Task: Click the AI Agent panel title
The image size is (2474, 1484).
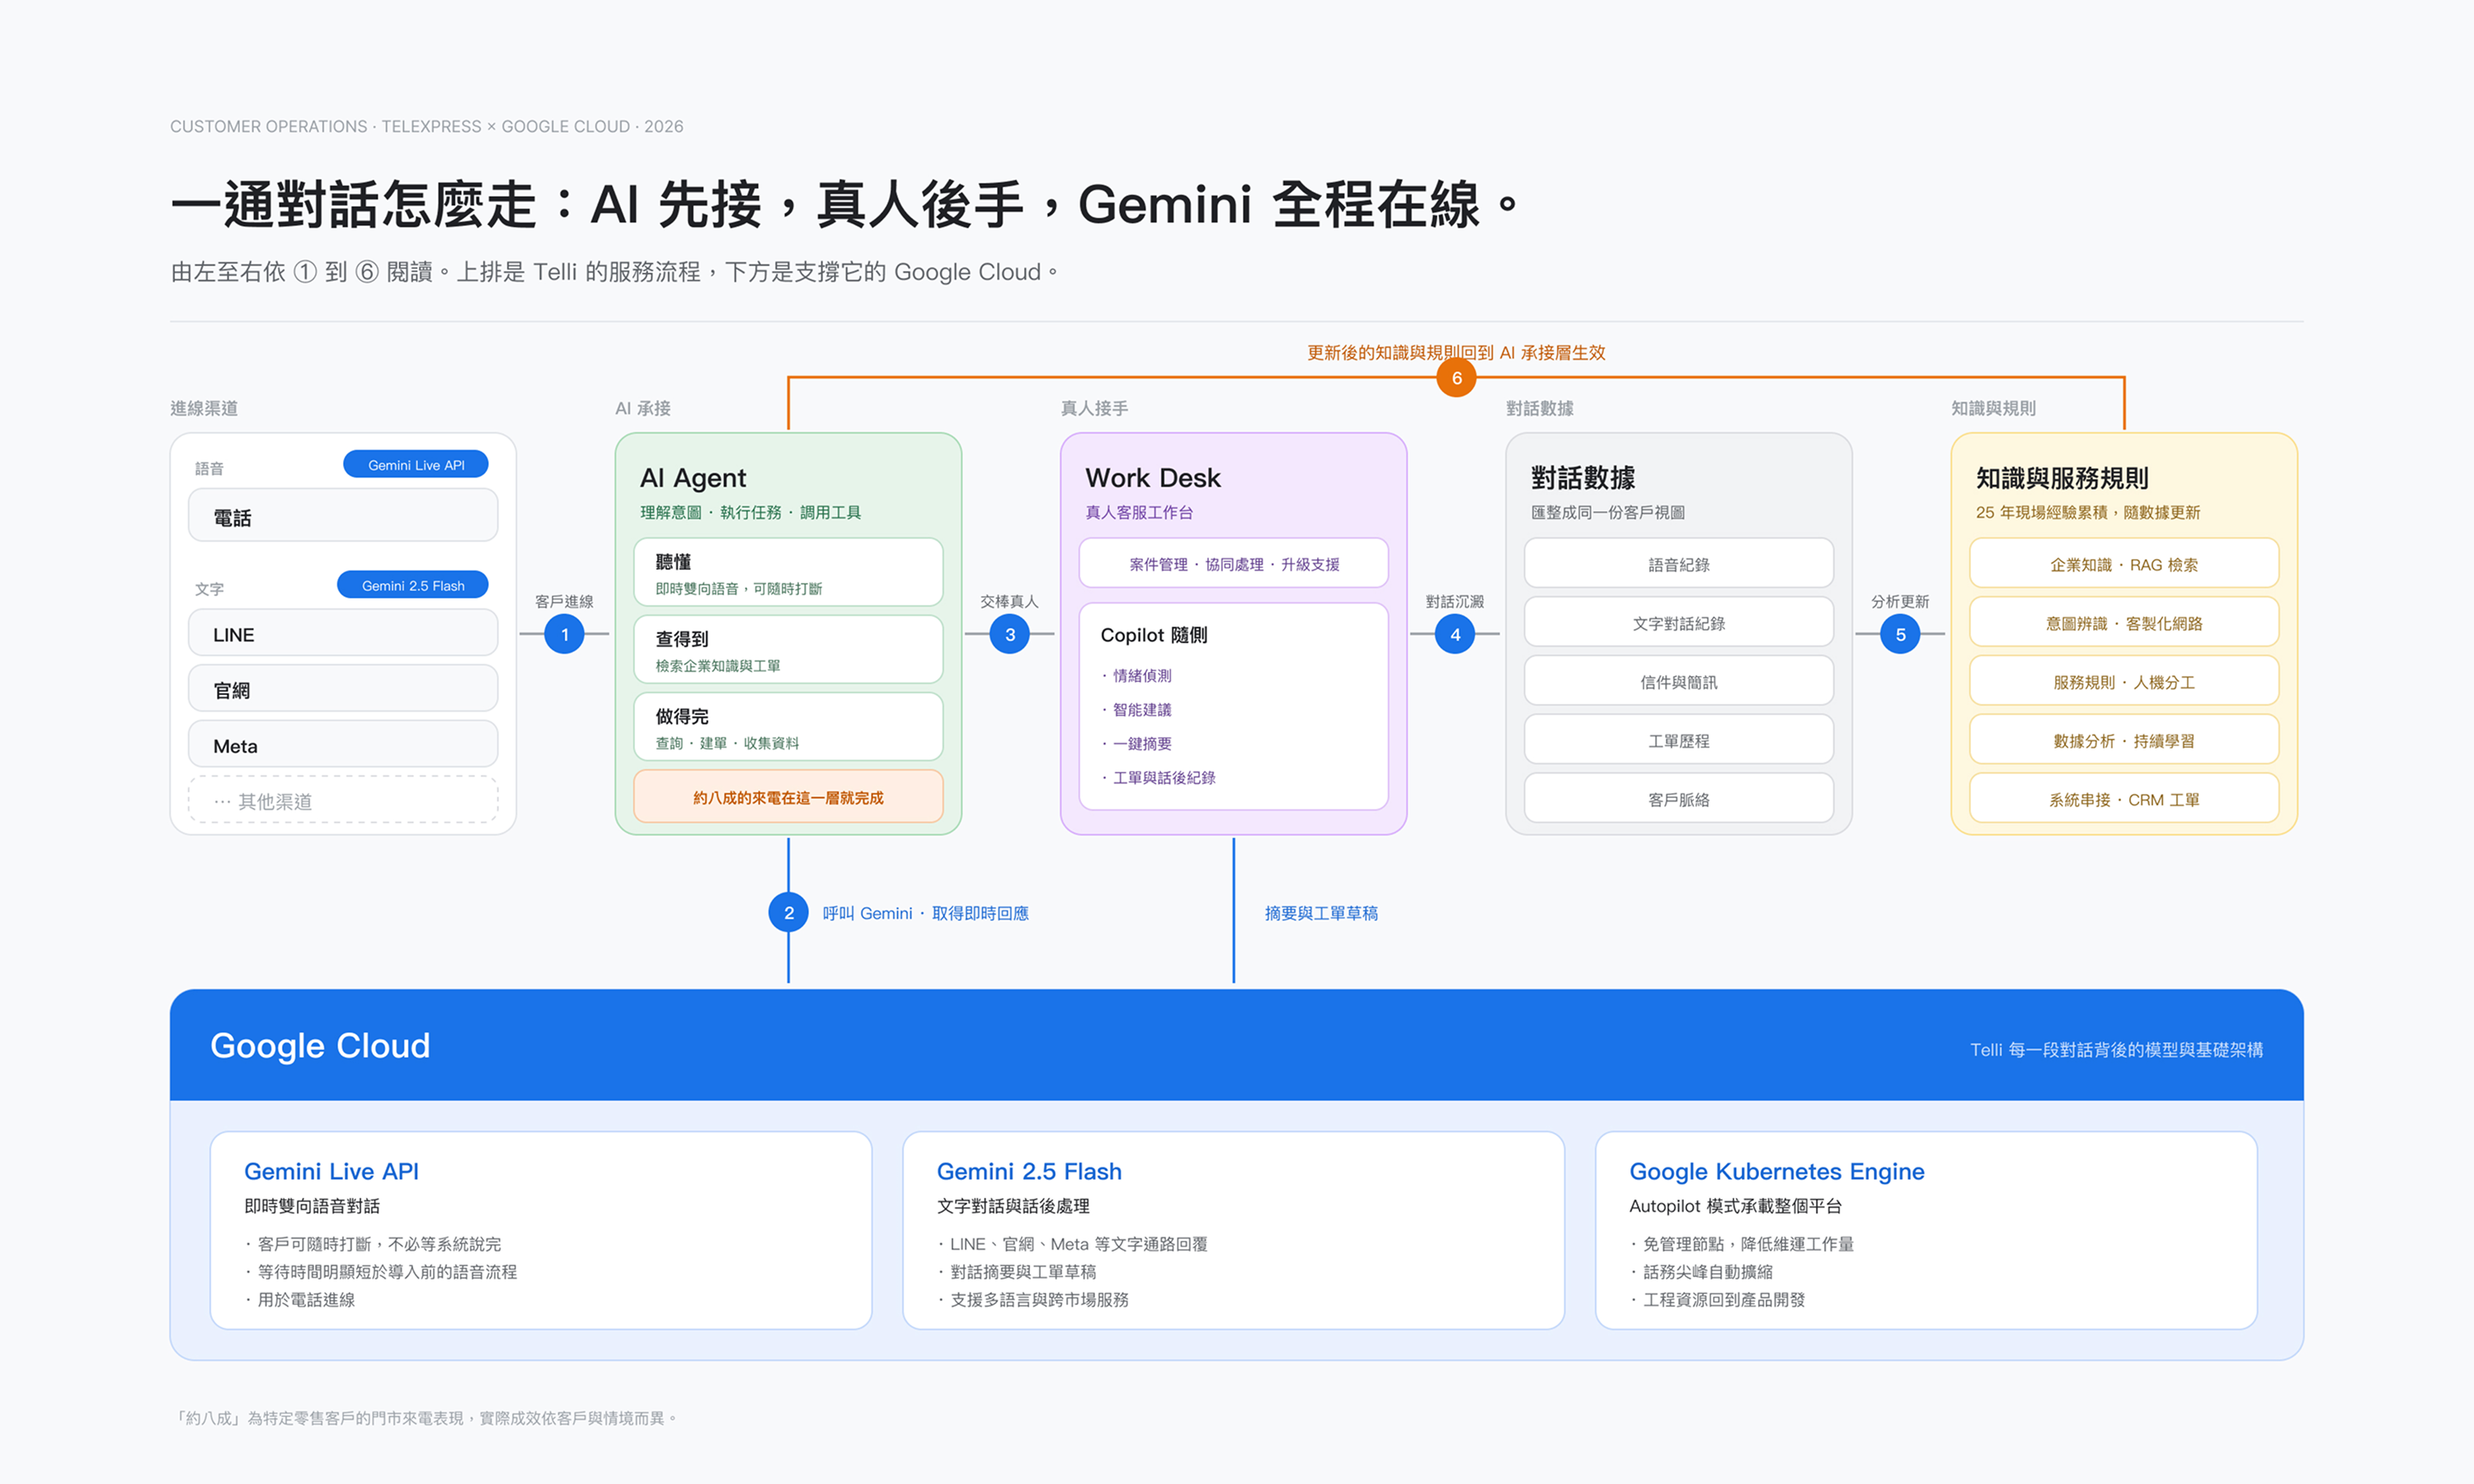Action: [x=693, y=478]
